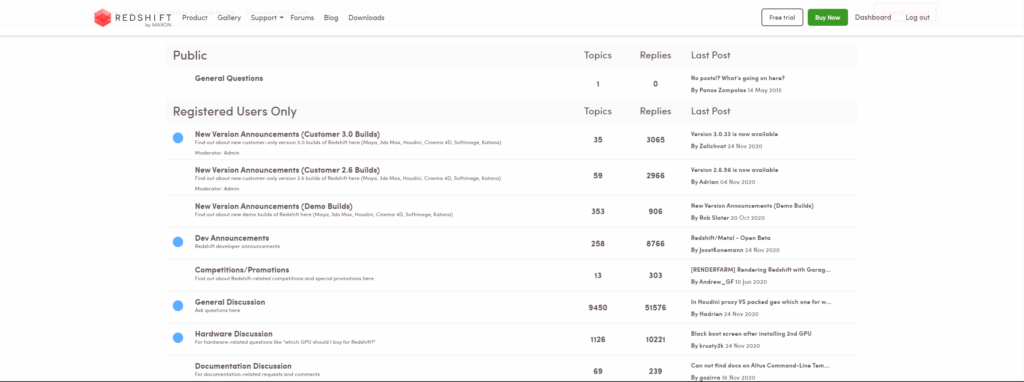Open the Dashboard link
Viewport: 1024px width, 382px height.
pos(872,18)
